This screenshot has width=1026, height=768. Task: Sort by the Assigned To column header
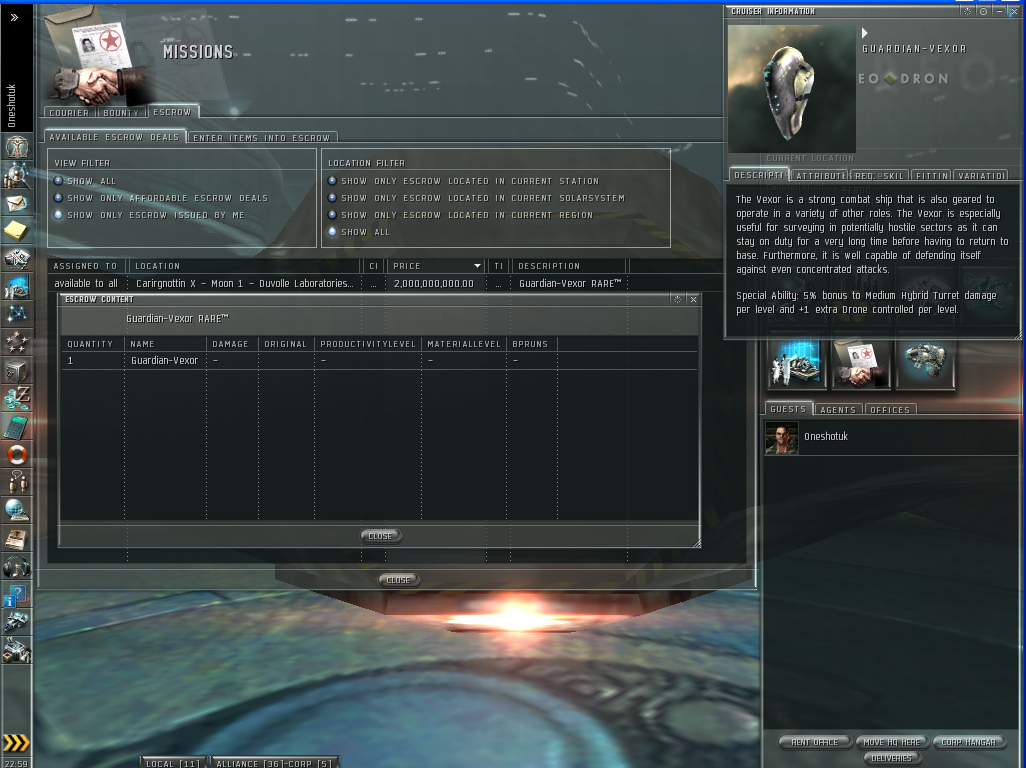coord(88,266)
